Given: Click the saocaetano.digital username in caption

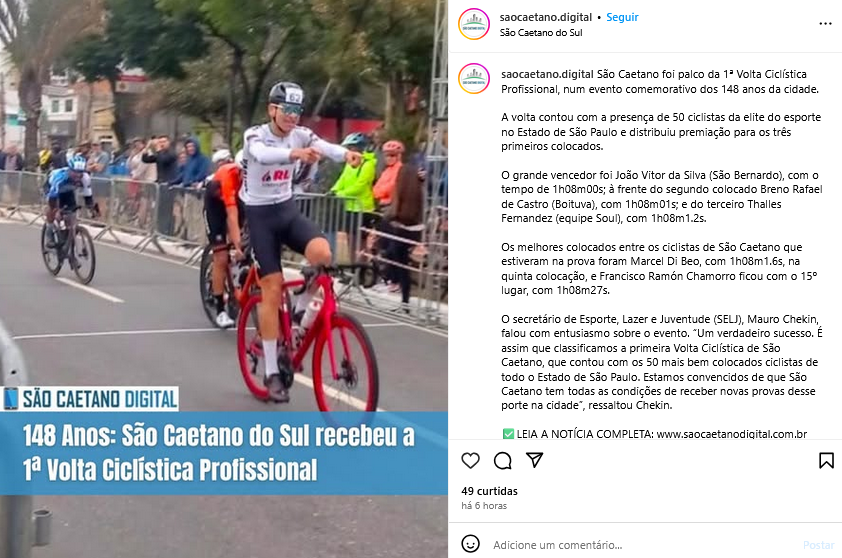Looking at the screenshot, I should [547, 74].
